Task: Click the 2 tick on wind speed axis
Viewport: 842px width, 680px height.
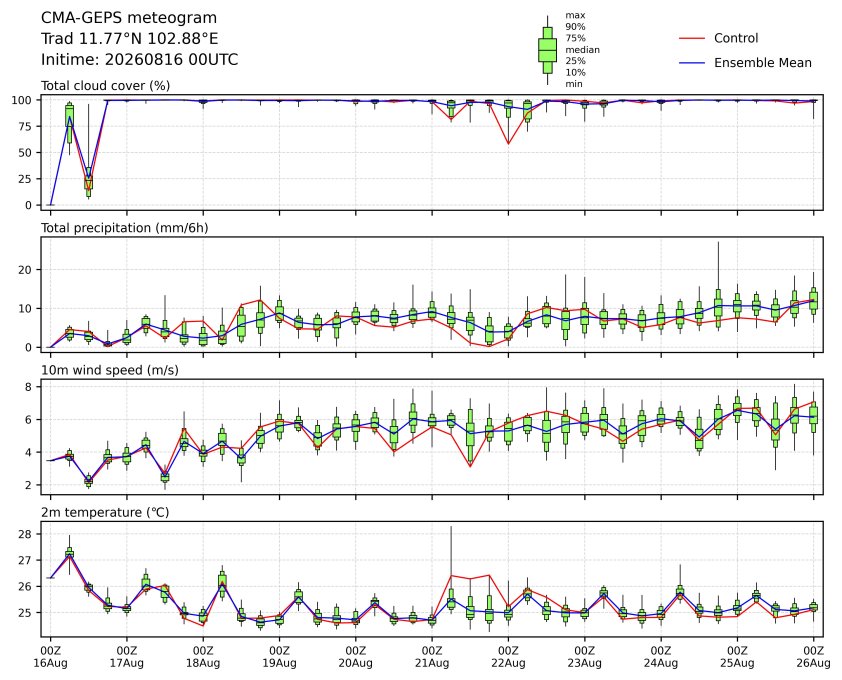Action: pos(29,485)
